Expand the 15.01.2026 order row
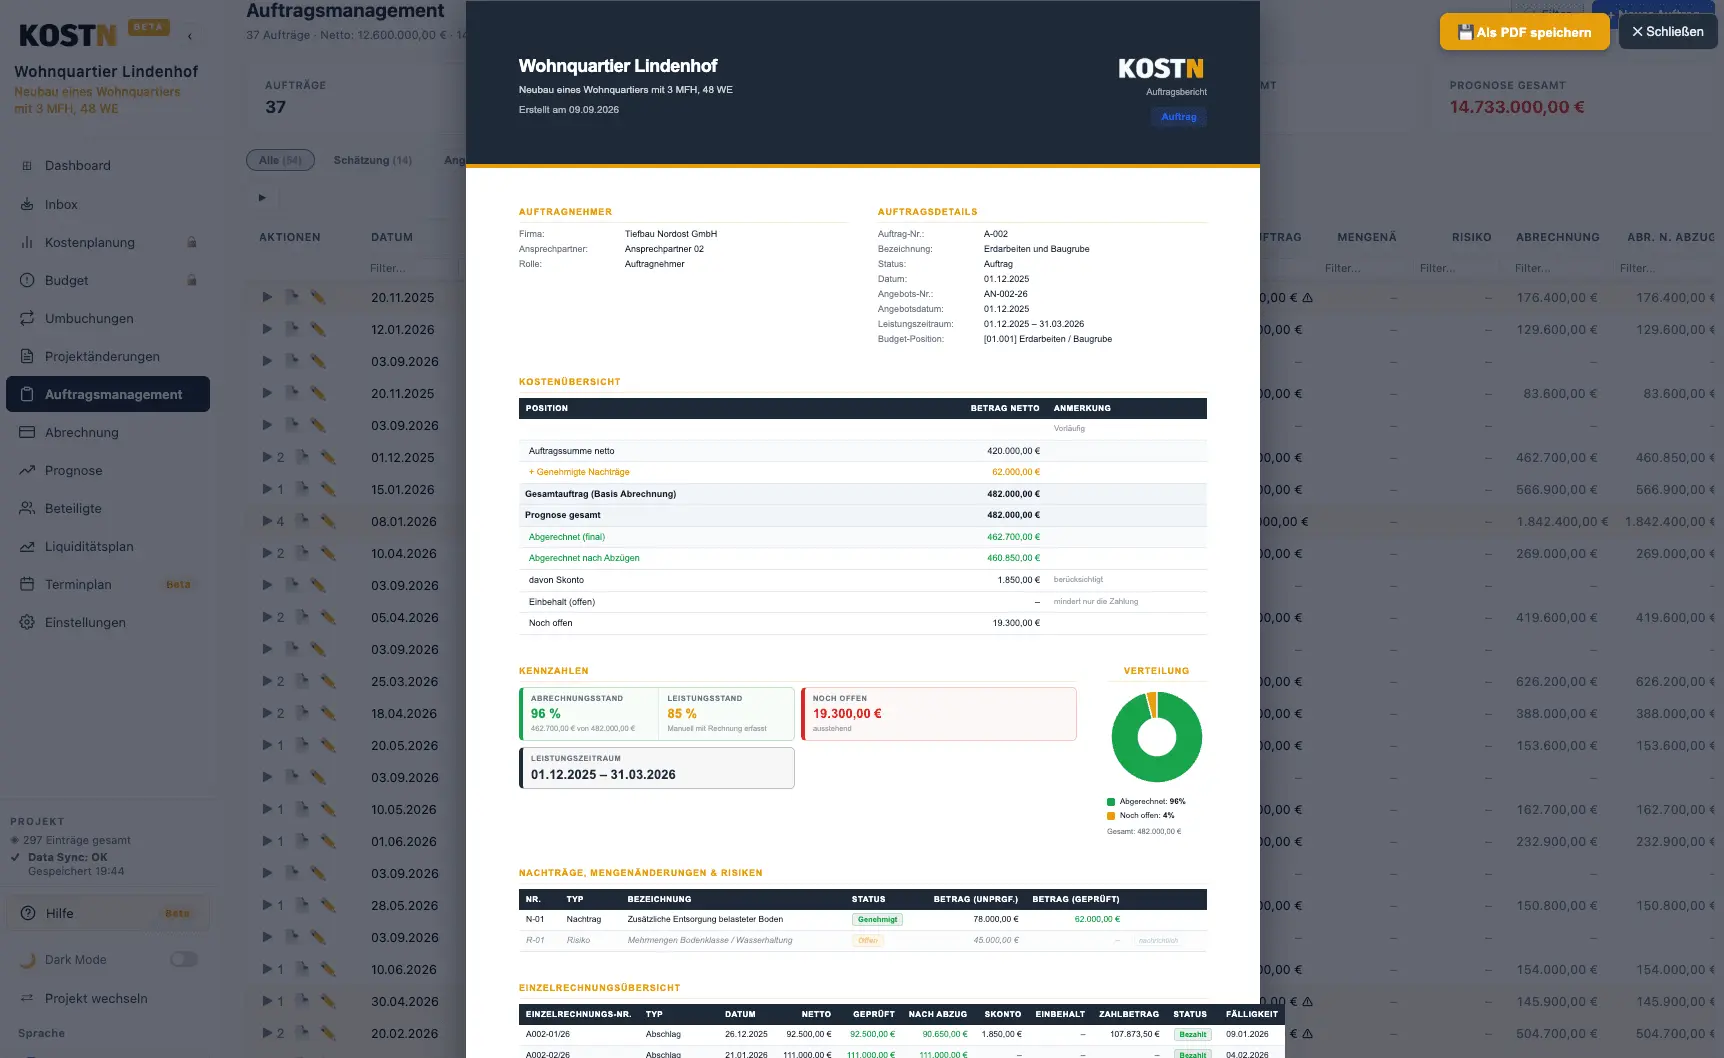Viewport: 1724px width, 1058px height. [x=267, y=489]
